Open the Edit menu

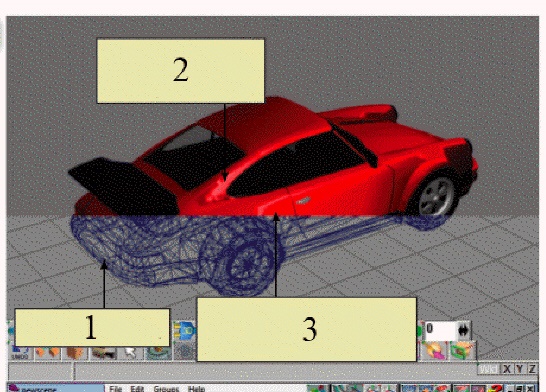coord(137,389)
